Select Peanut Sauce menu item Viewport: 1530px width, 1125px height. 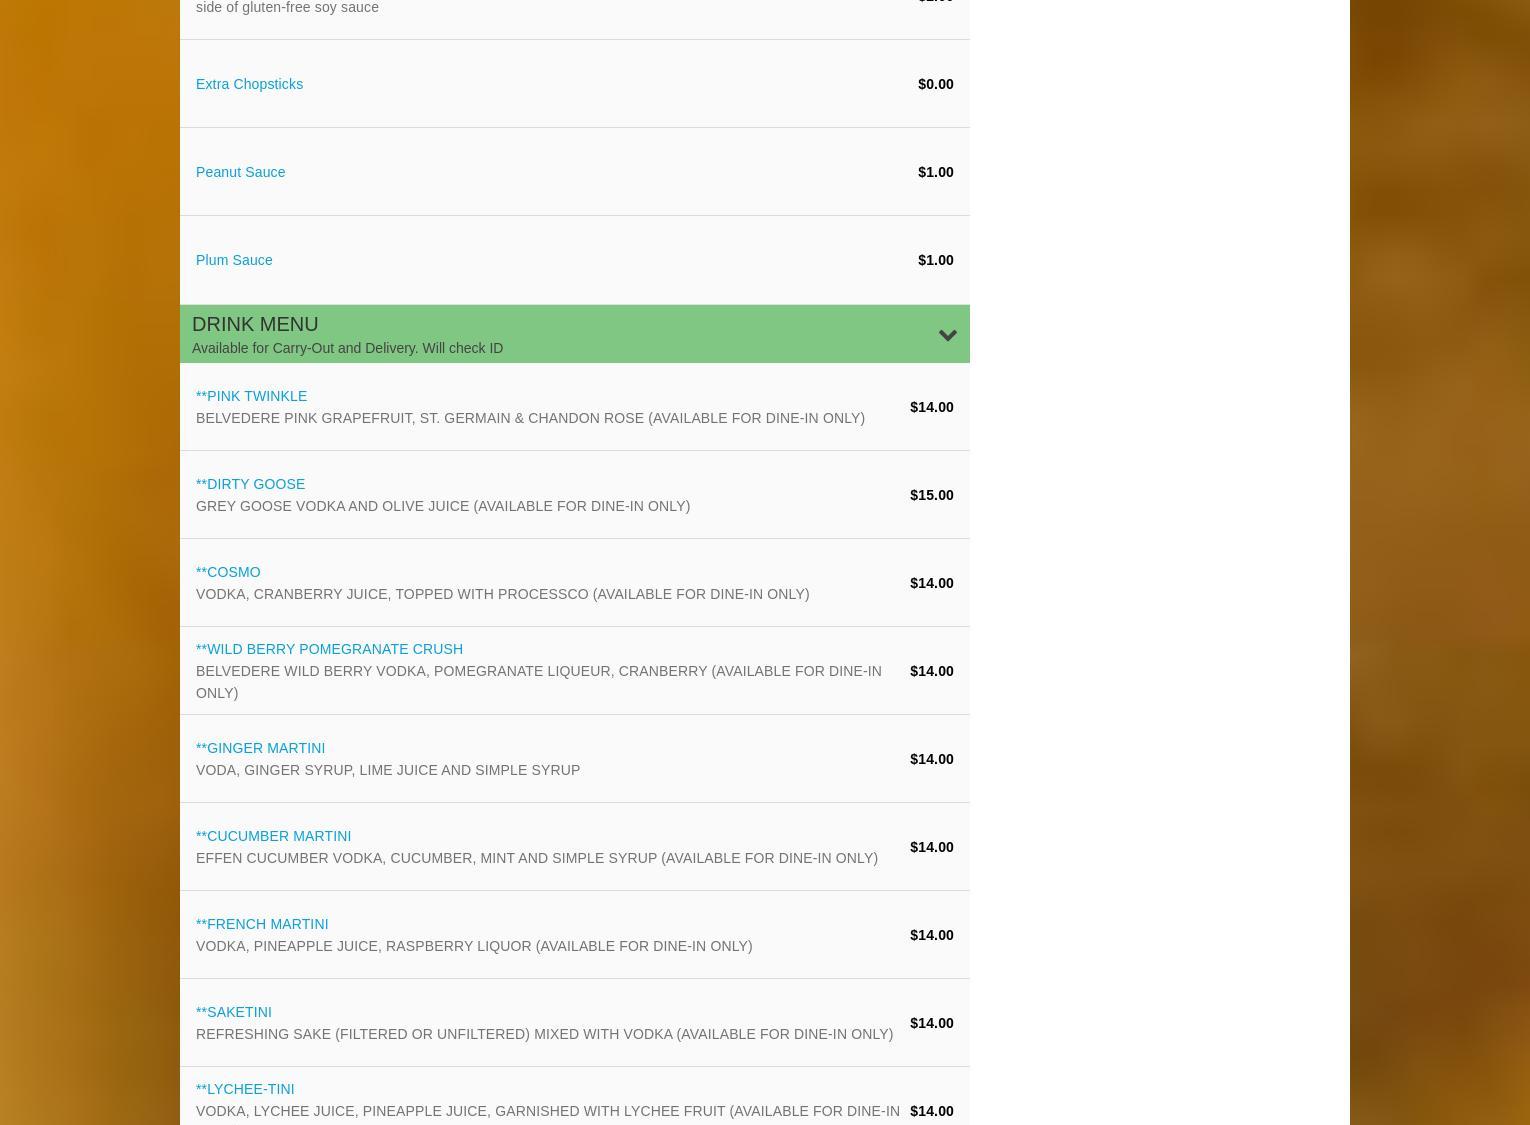click(x=240, y=172)
